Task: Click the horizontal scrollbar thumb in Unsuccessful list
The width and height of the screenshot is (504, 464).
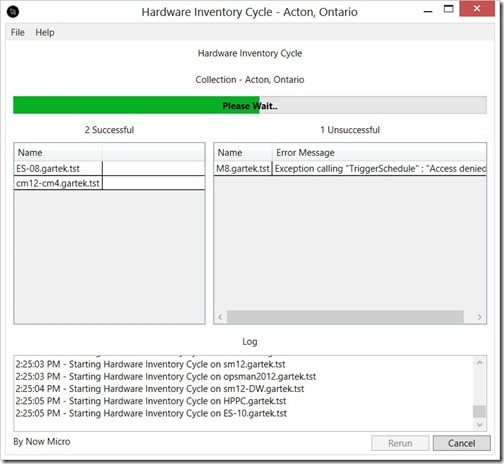Action: 345,317
